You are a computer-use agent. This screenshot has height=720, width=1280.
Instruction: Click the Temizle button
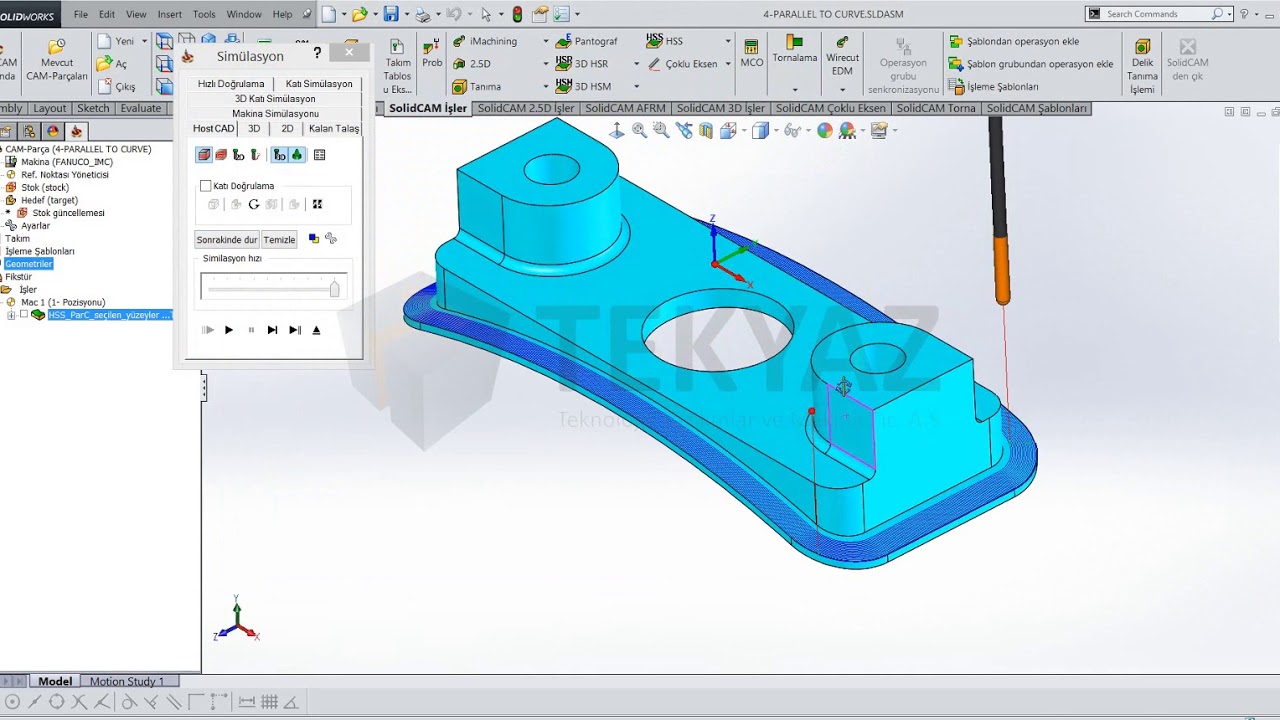pos(280,240)
